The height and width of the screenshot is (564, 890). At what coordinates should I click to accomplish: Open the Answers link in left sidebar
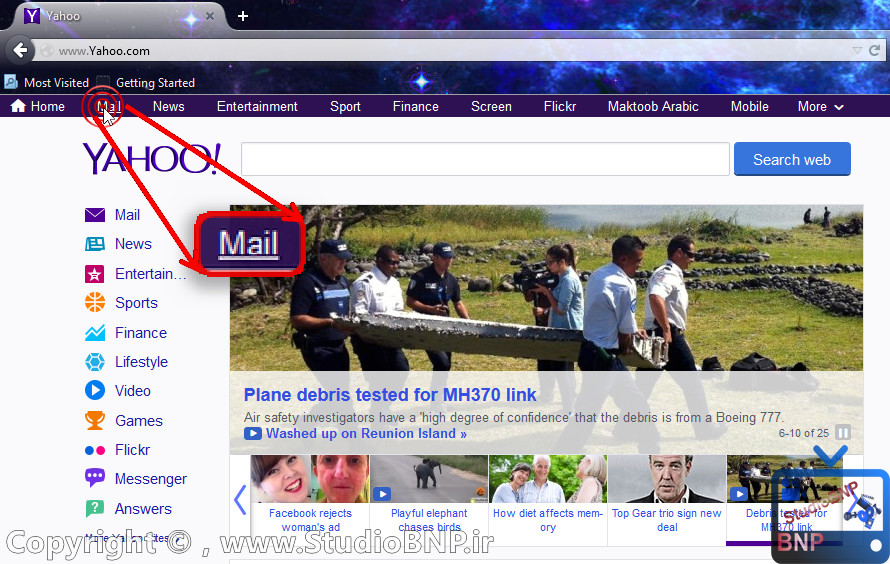(143, 509)
